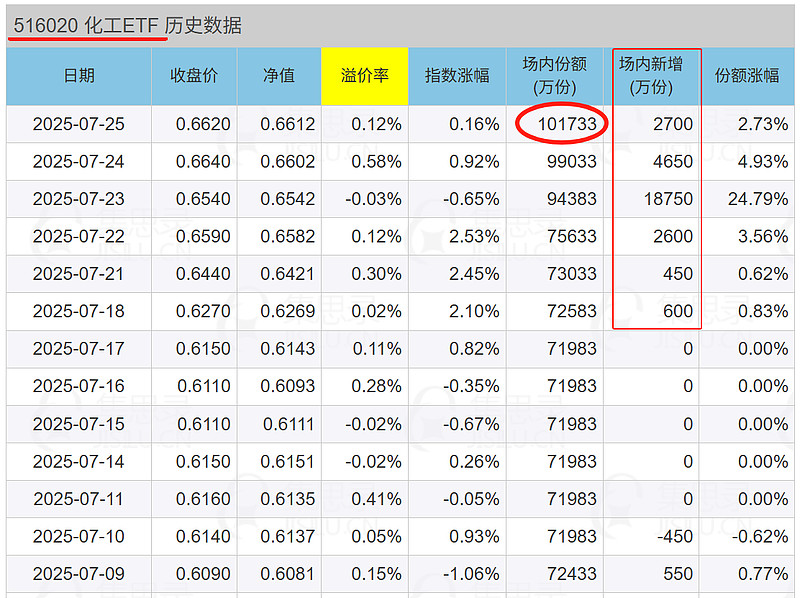Screen dimensions: 800x598
Task: Click the new shares value 2600
Action: [673, 236]
